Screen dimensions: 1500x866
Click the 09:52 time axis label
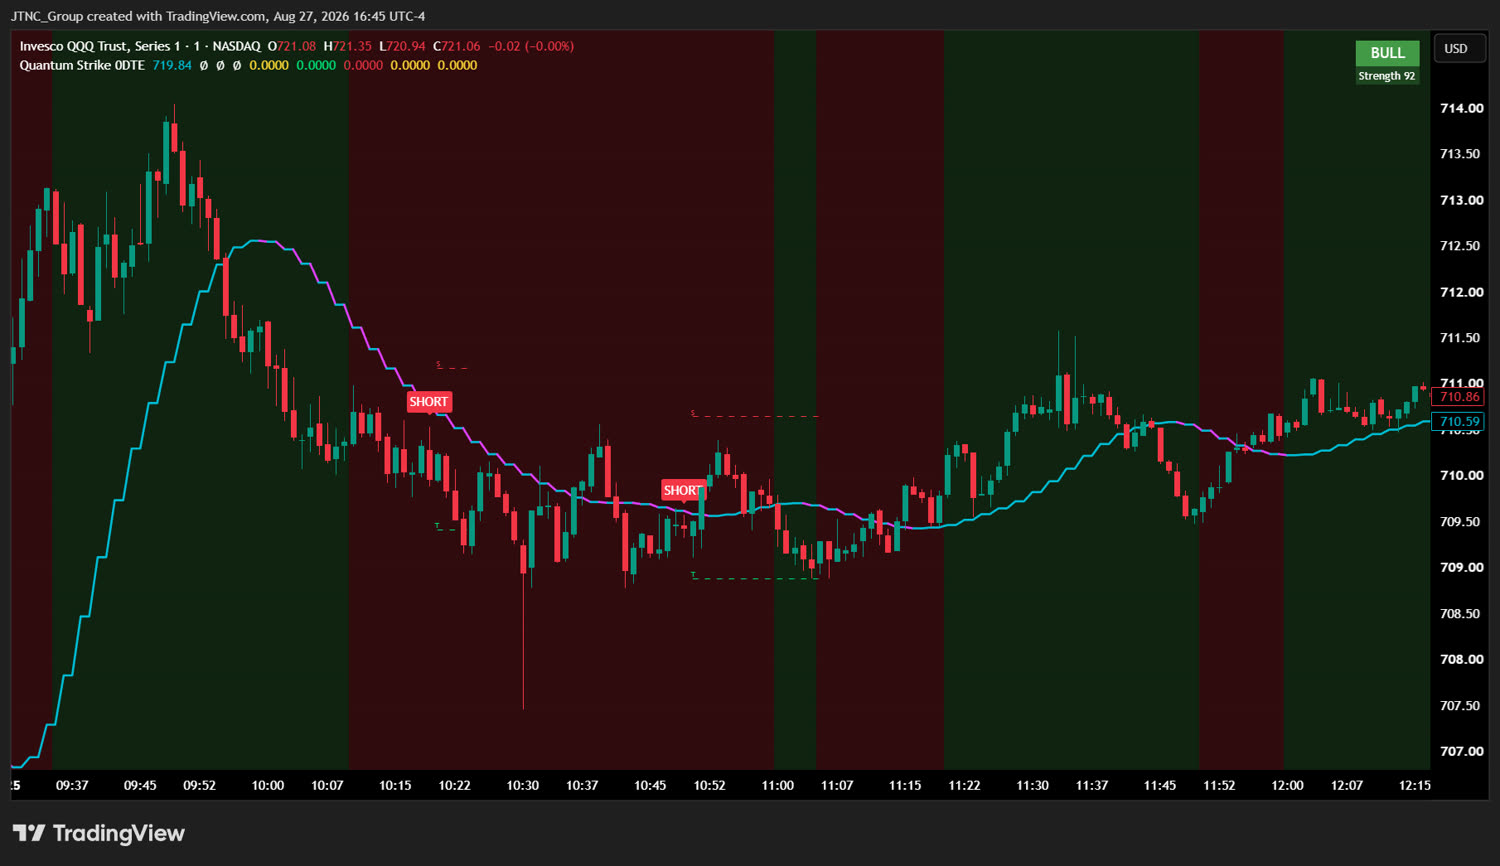199,785
